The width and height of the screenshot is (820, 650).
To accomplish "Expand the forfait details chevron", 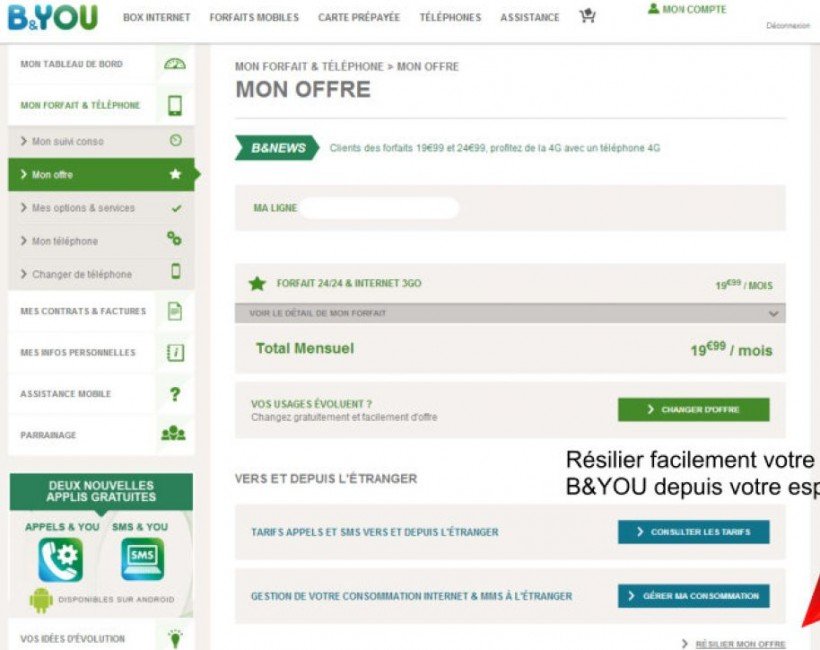I will [x=772, y=313].
